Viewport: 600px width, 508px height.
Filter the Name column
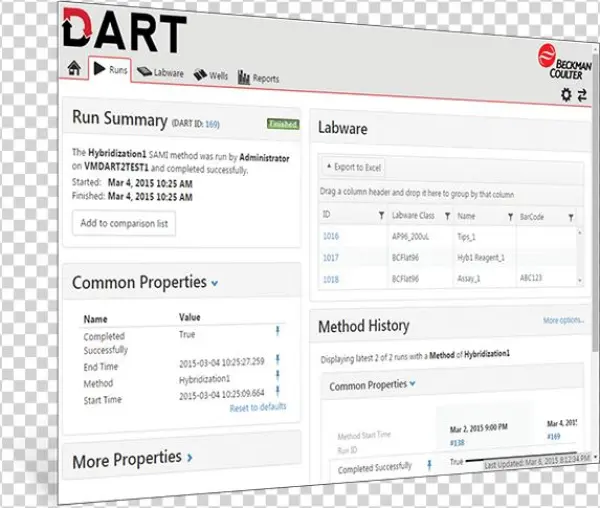510,217
